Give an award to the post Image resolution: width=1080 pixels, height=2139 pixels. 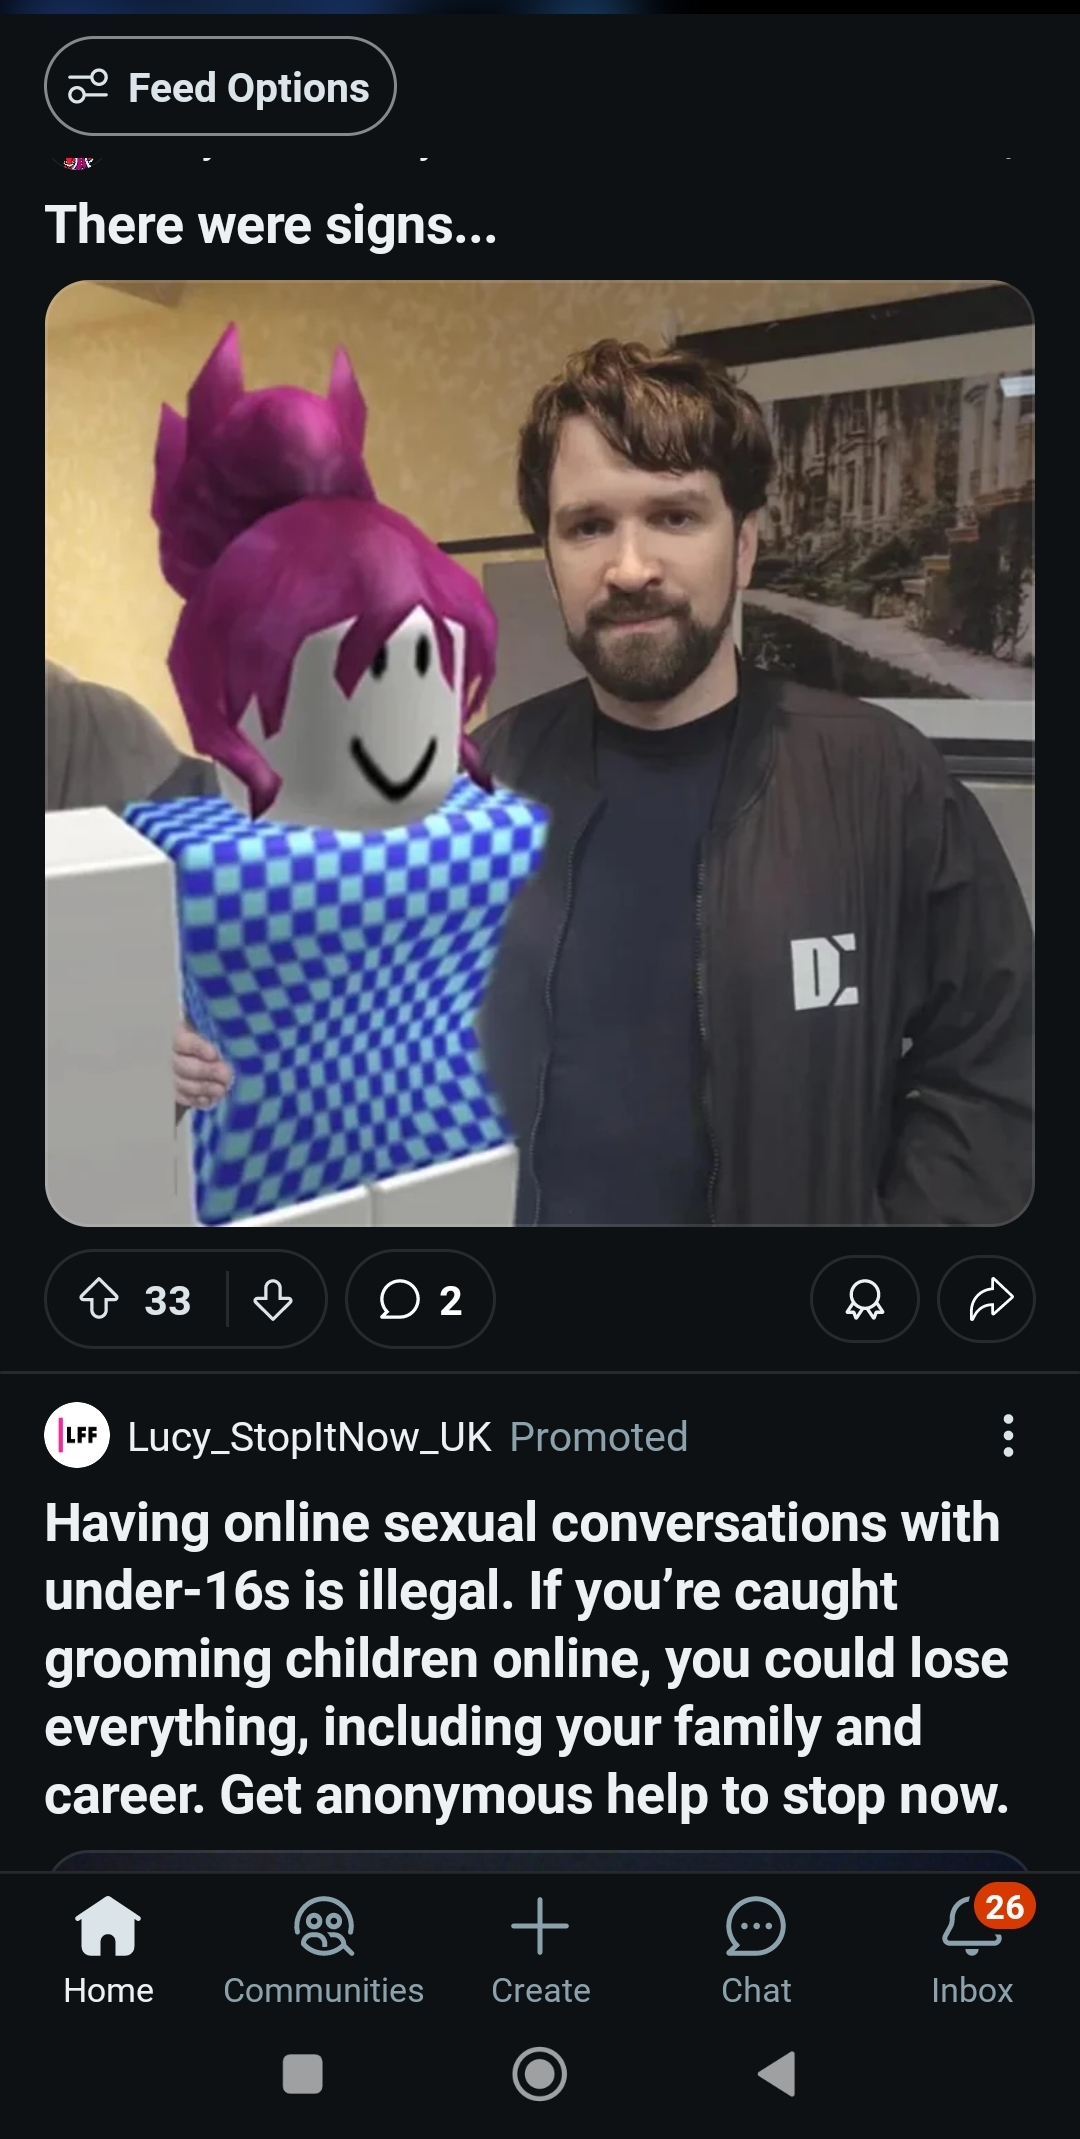[x=865, y=1300]
